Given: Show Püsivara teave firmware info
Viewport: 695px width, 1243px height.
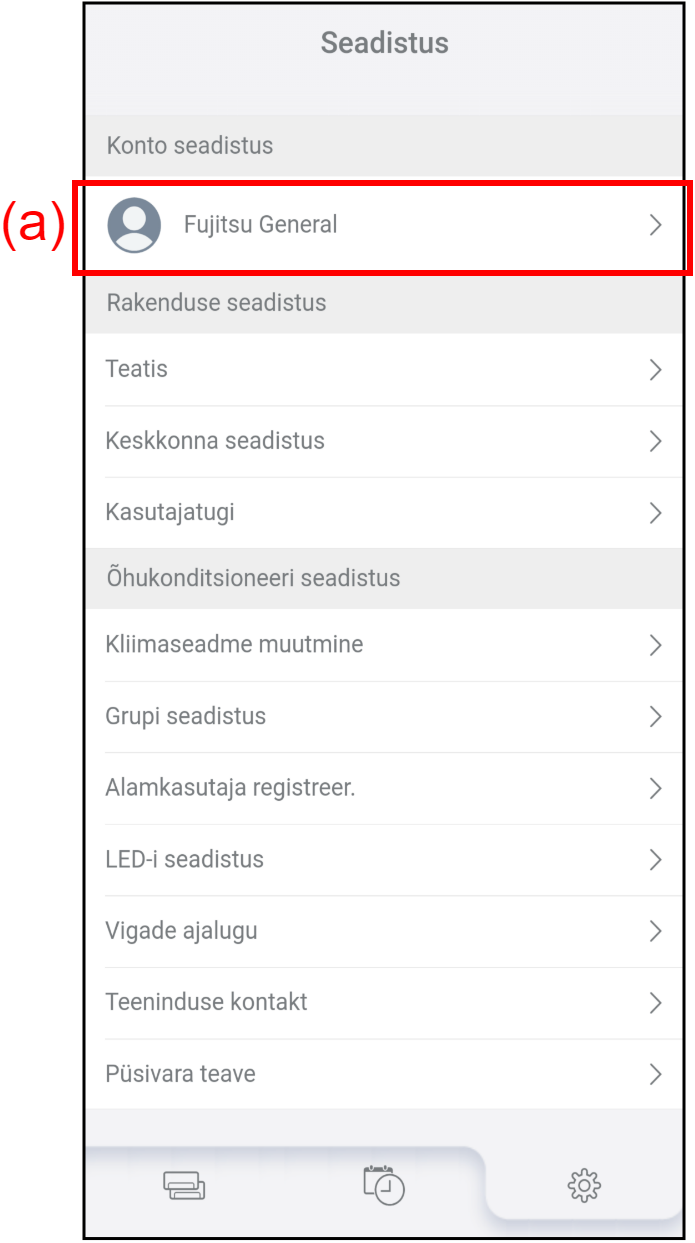Looking at the screenshot, I should click(384, 1074).
